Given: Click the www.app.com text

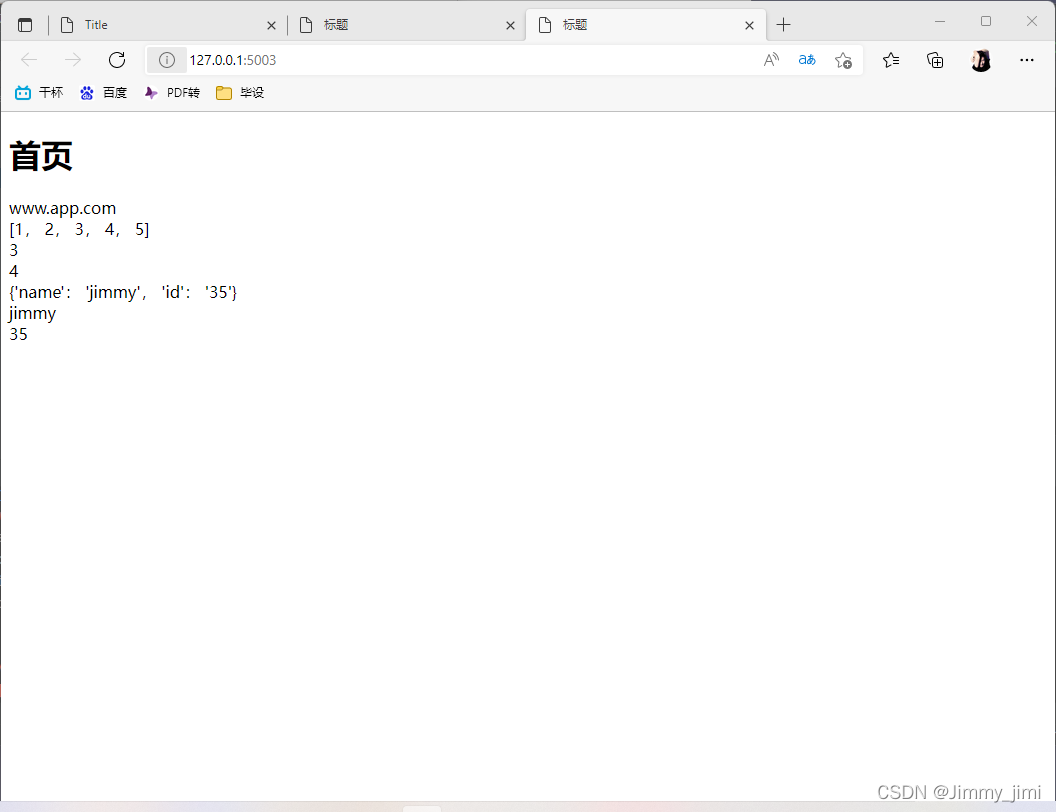Looking at the screenshot, I should click(x=63, y=208).
